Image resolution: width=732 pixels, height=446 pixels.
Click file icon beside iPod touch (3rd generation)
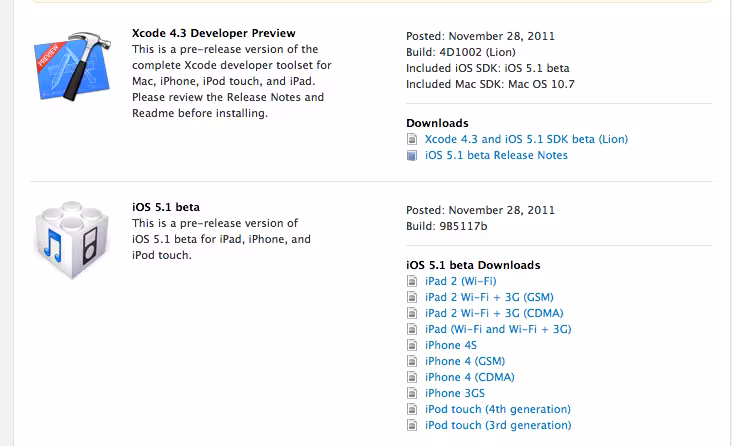point(412,425)
